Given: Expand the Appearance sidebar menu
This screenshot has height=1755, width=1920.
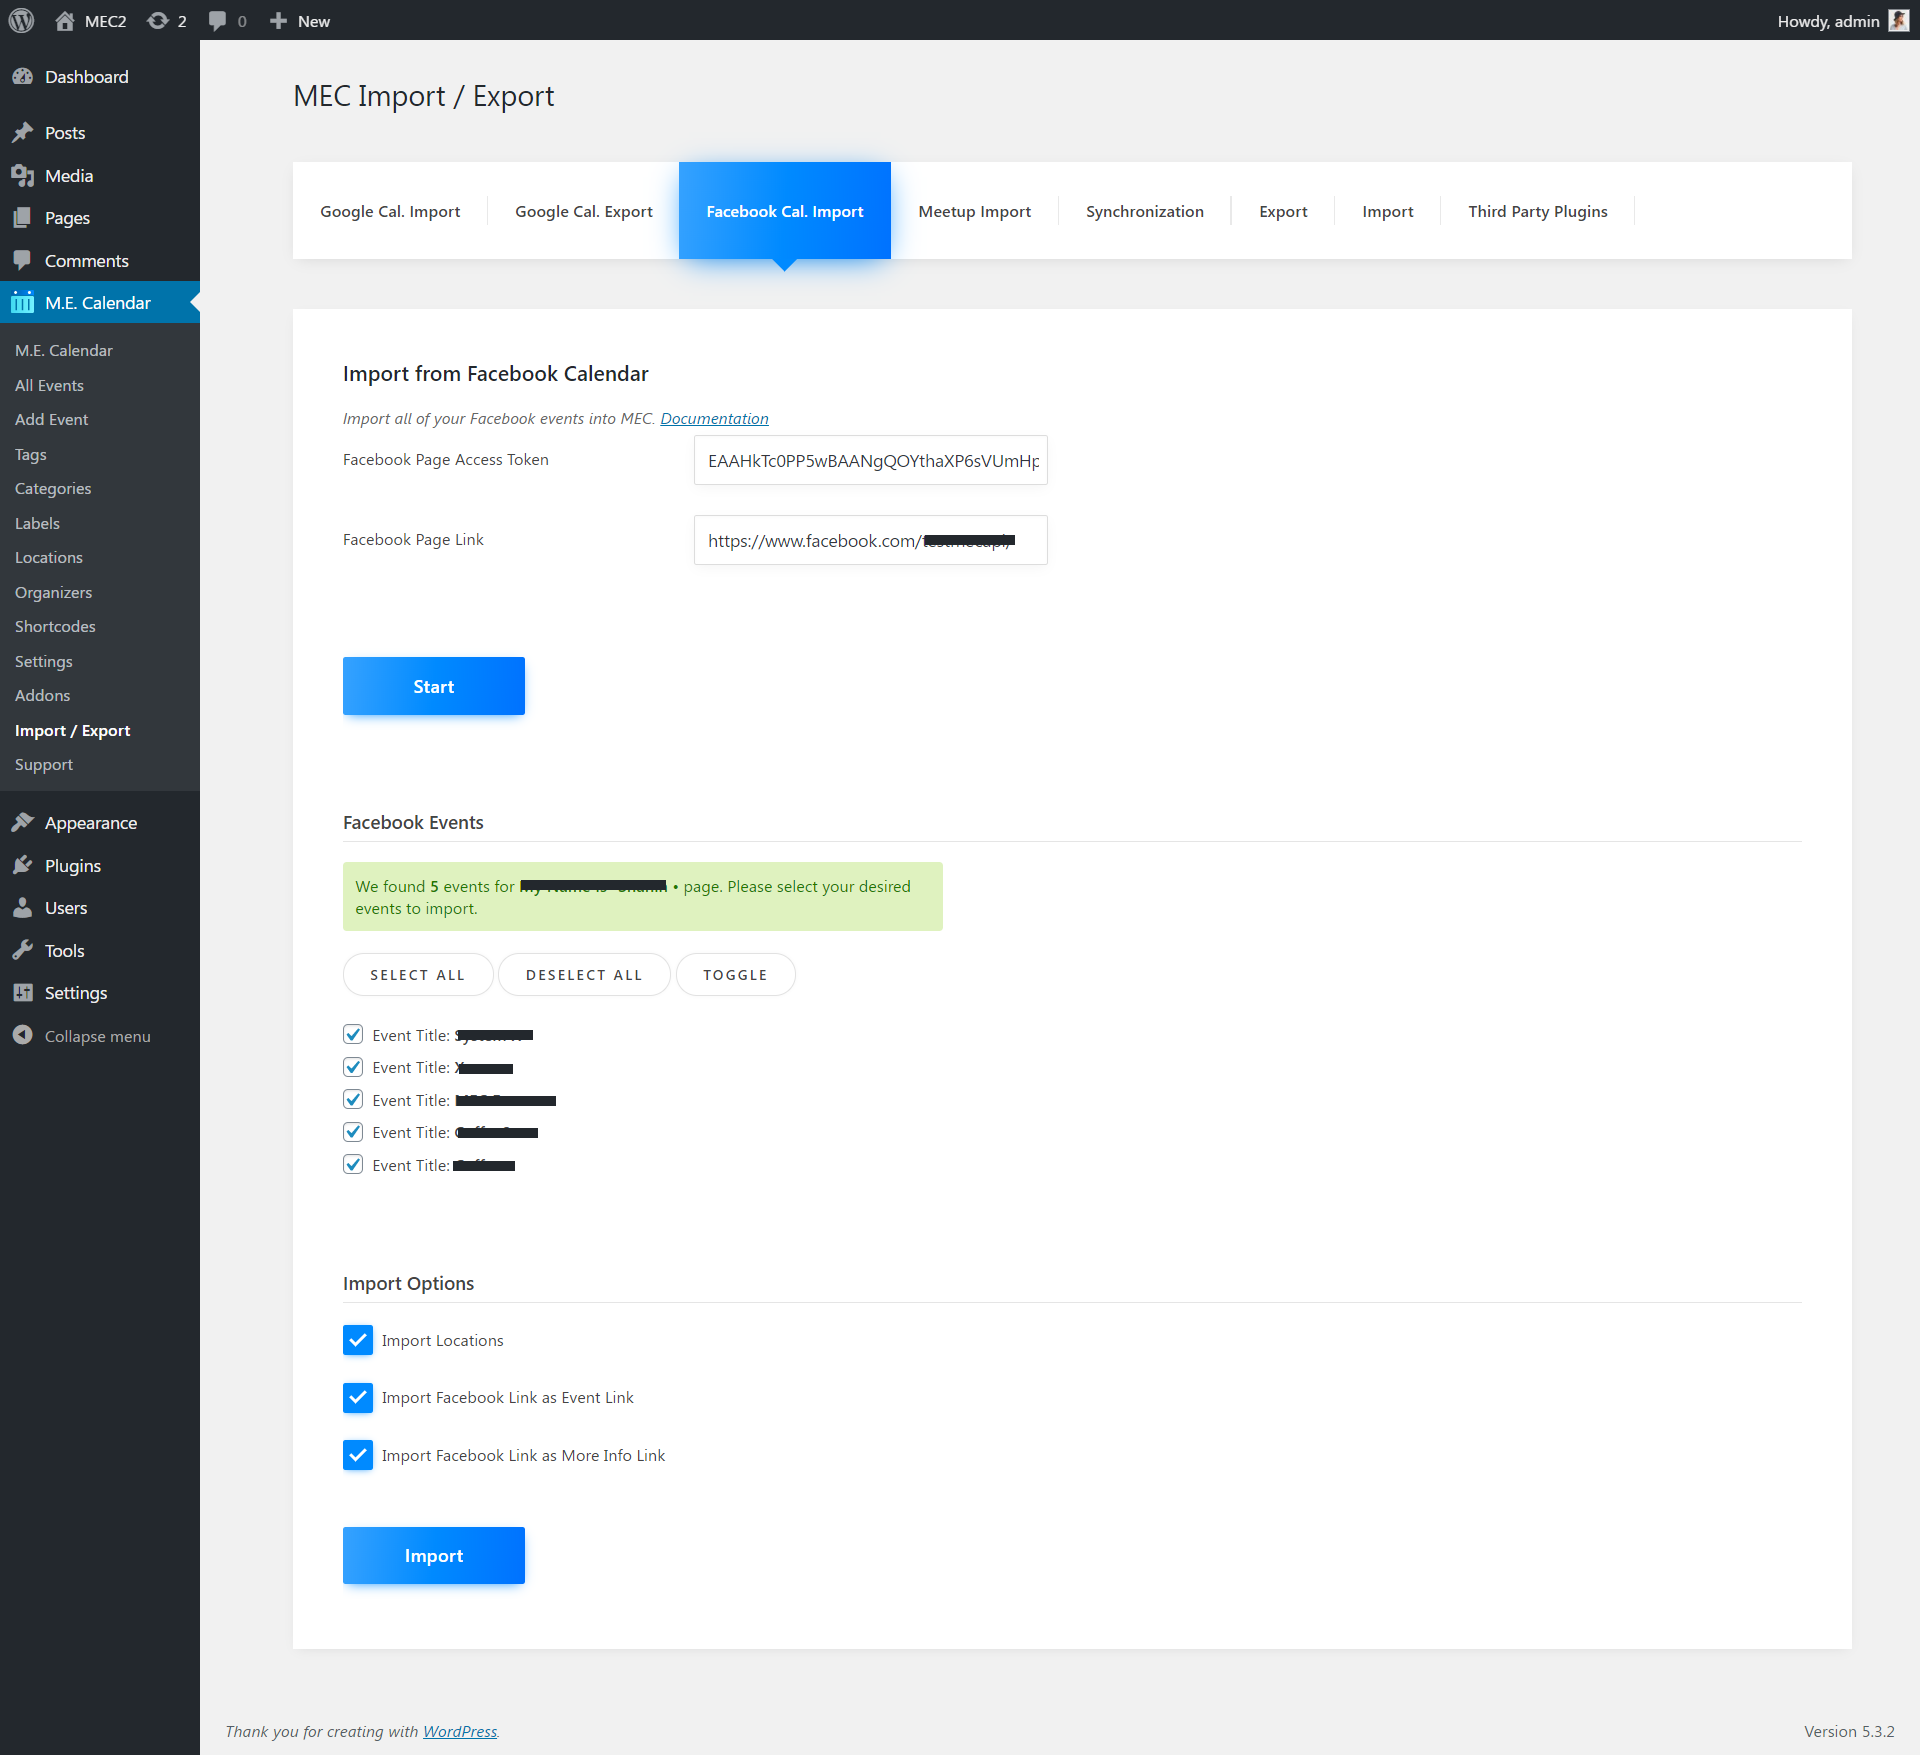Looking at the screenshot, I should click(90, 823).
